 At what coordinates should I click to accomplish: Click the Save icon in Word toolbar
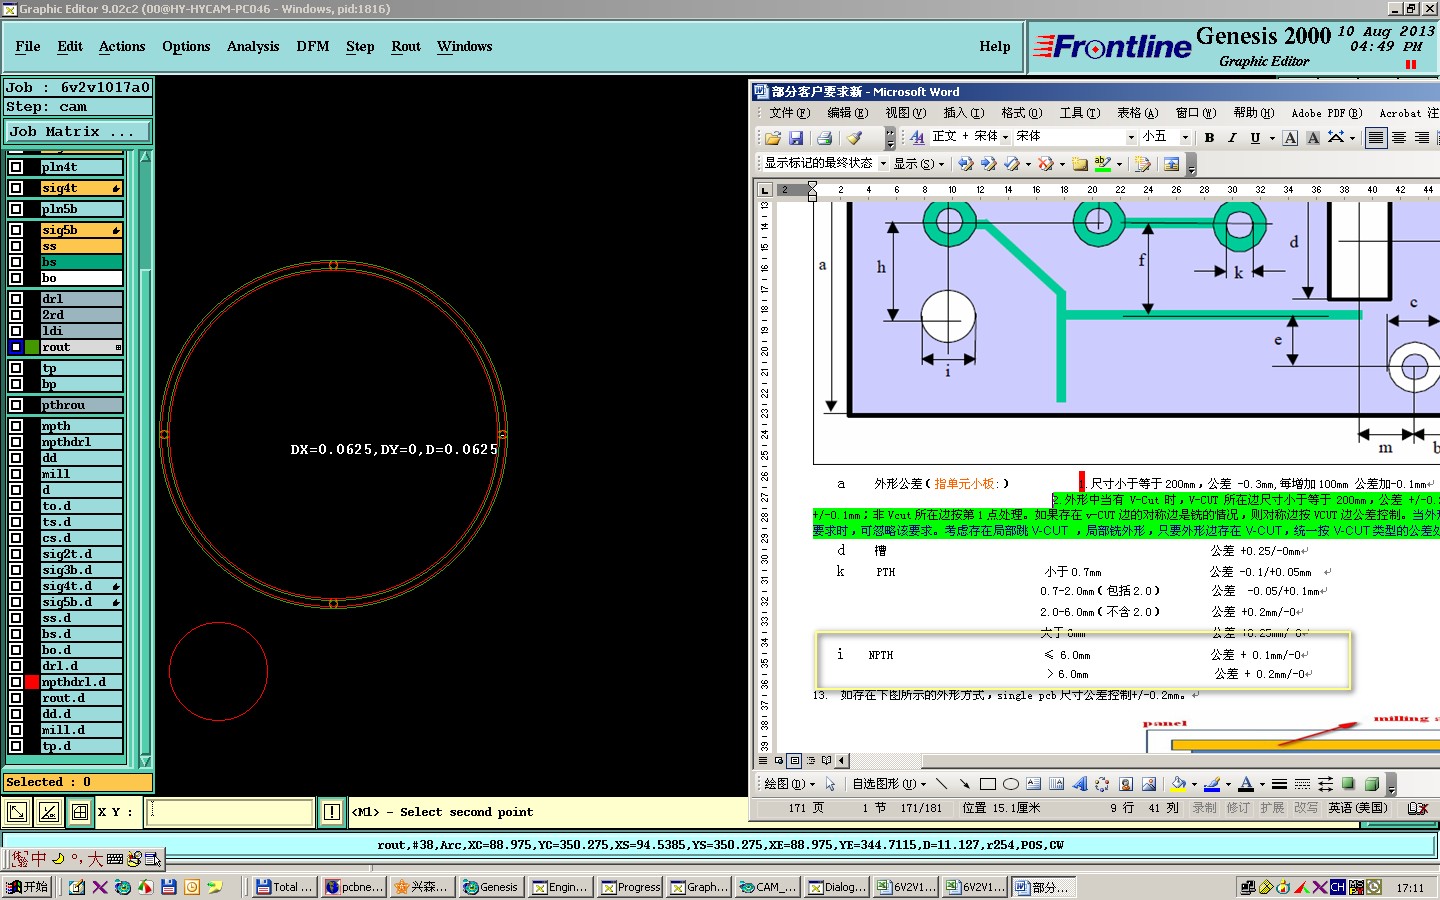[x=796, y=138]
